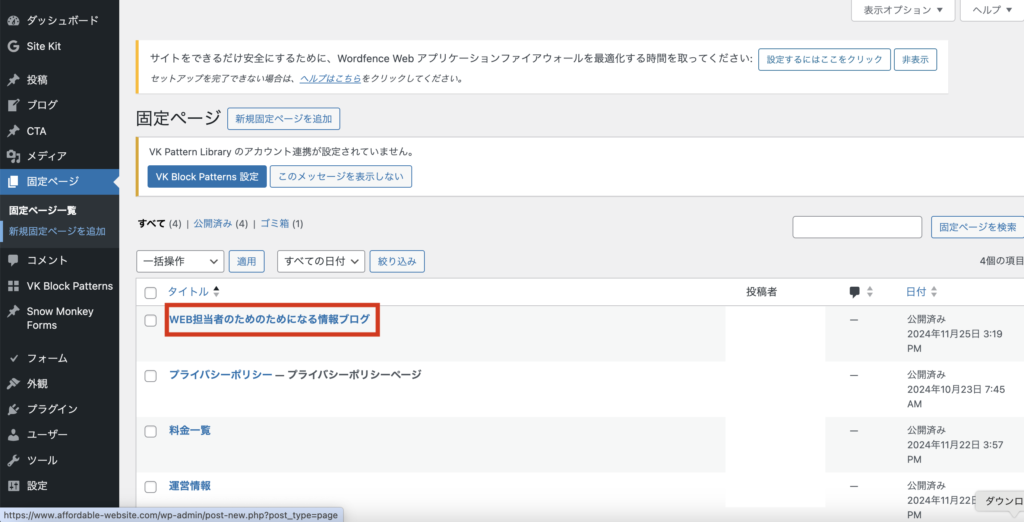The width and height of the screenshot is (1024, 522).
Task: Toggle the select-all checkbox beside タイトル
Action: click(151, 292)
